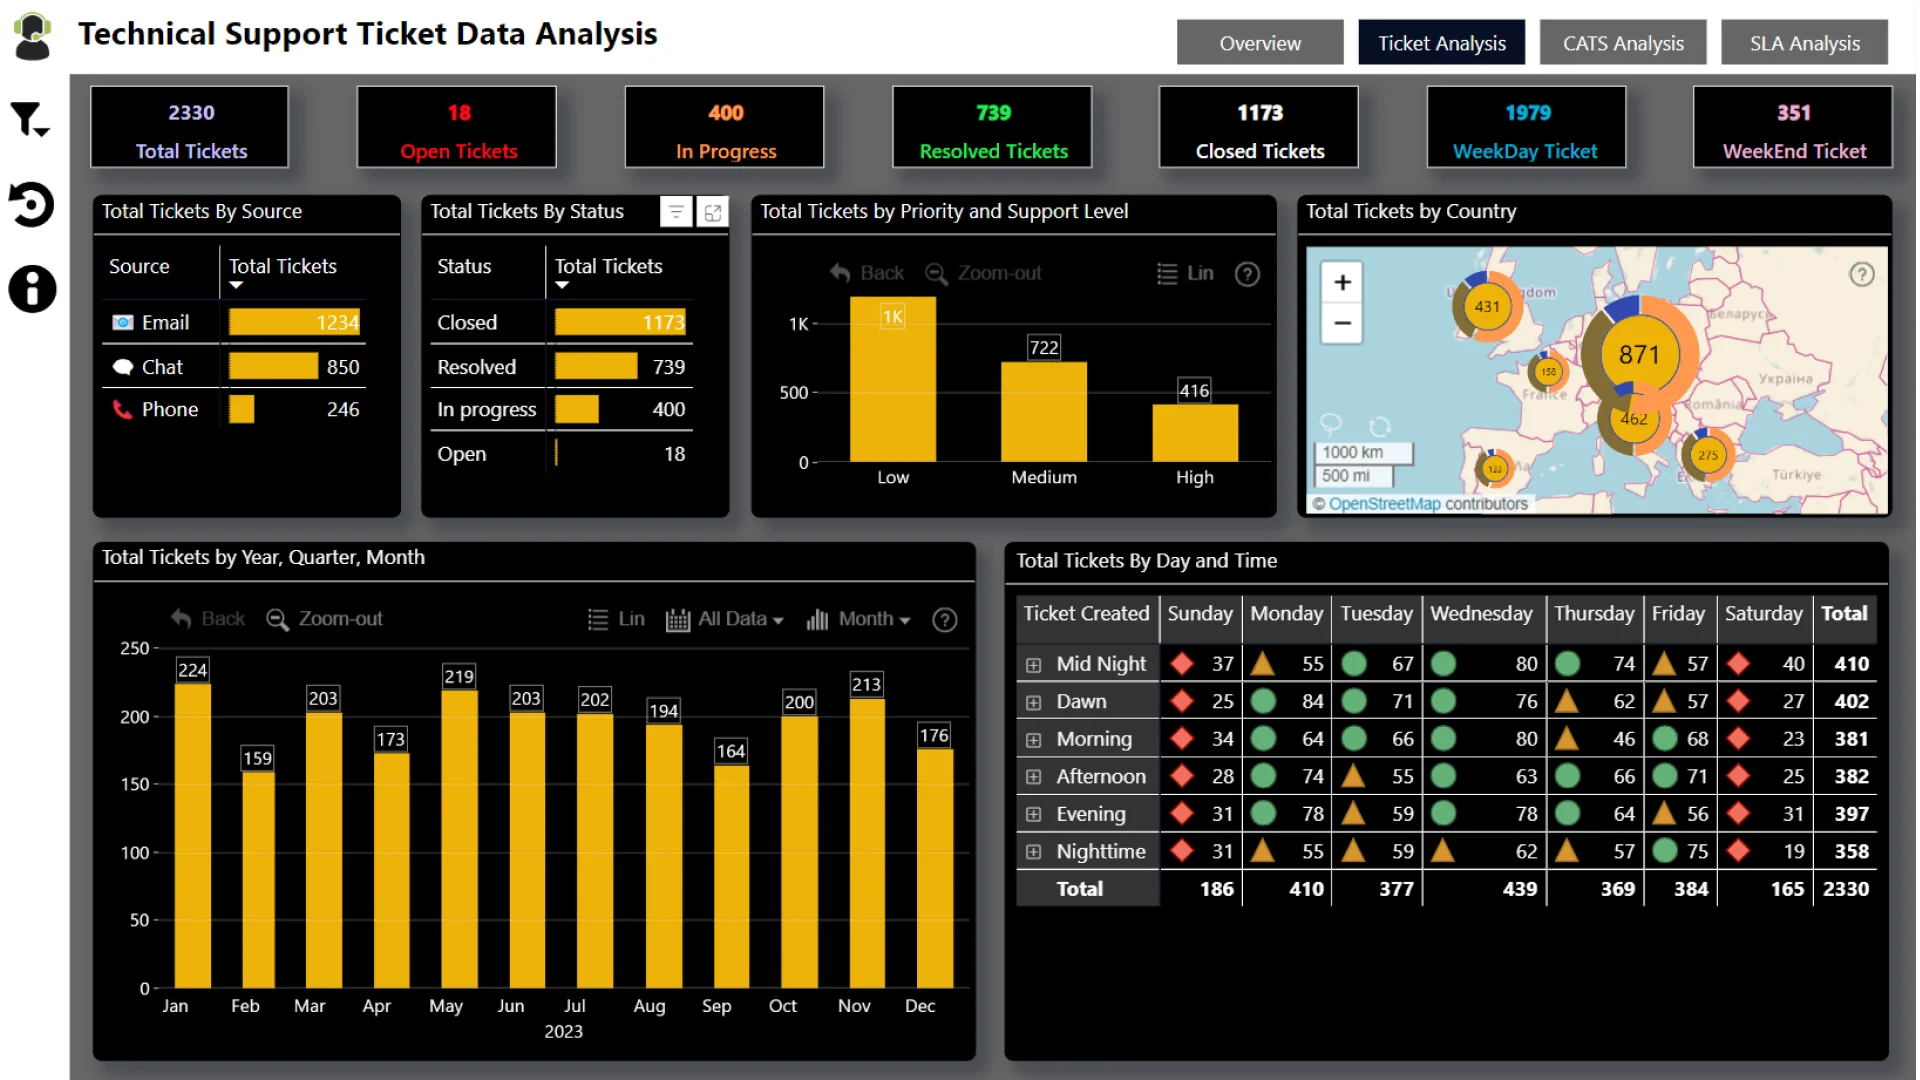Zoom out on the country map
Viewport: 1920px width, 1080px height.
click(x=1342, y=323)
